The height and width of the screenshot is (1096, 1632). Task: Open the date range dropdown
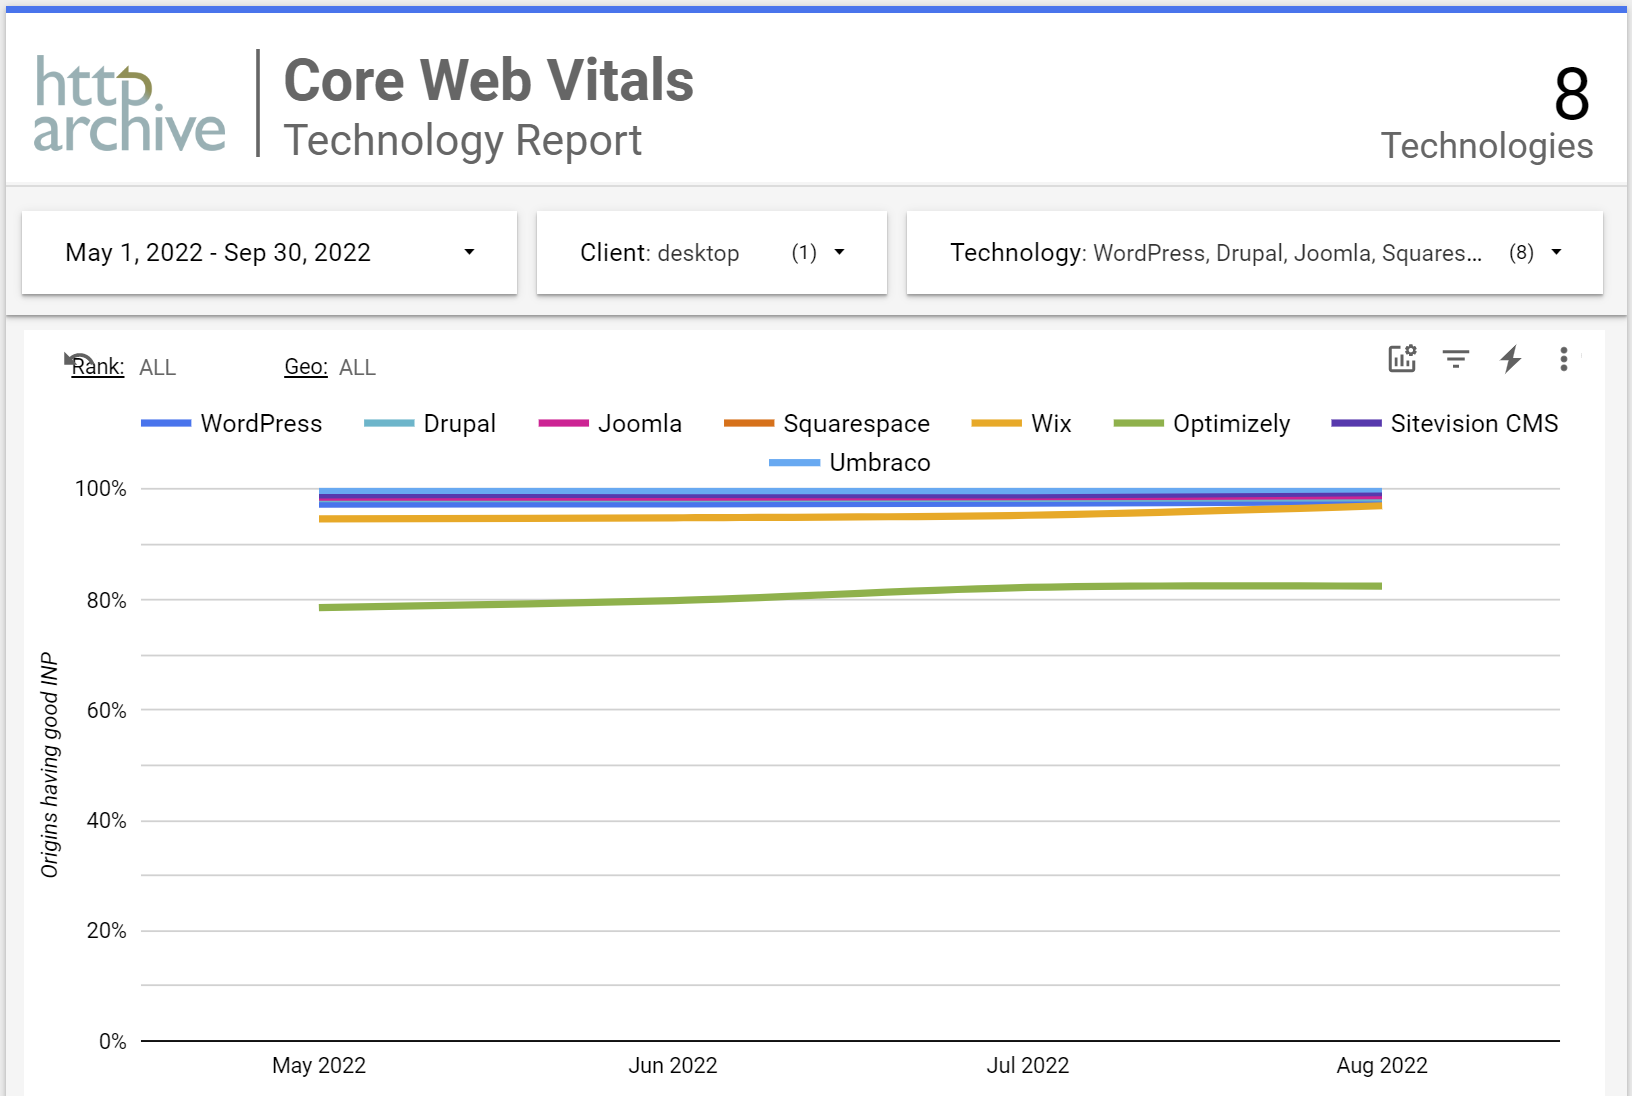pyautogui.click(x=269, y=253)
